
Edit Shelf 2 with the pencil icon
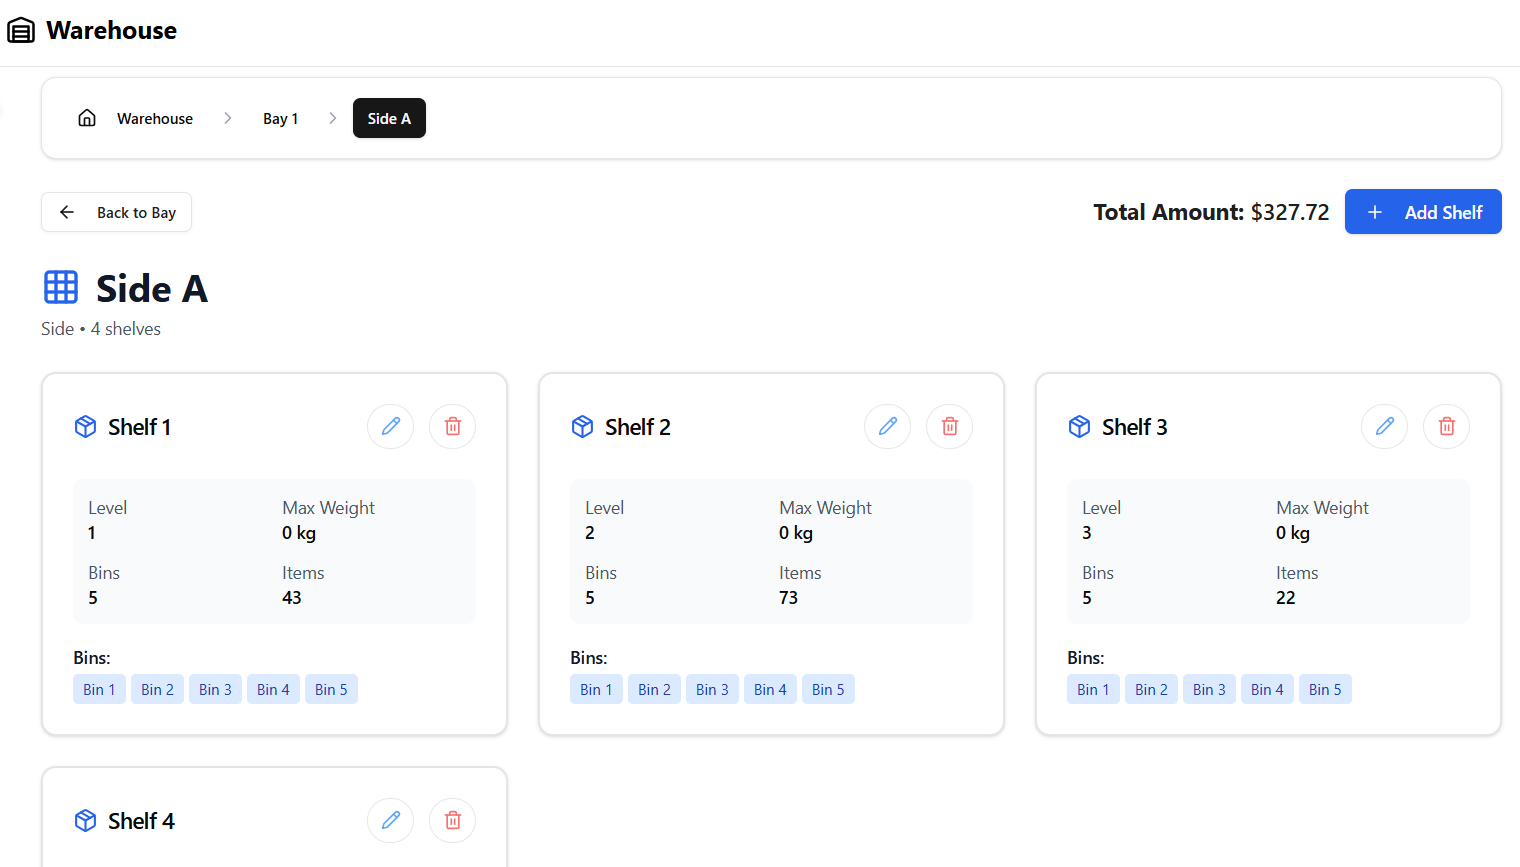tap(887, 427)
